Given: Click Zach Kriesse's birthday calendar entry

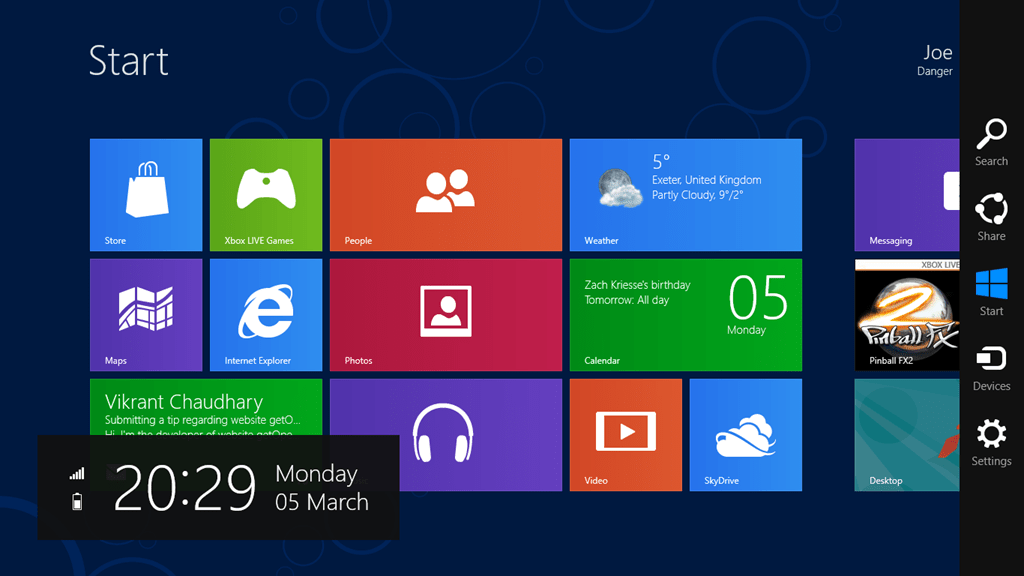Looking at the screenshot, I should pyautogui.click(x=637, y=292).
